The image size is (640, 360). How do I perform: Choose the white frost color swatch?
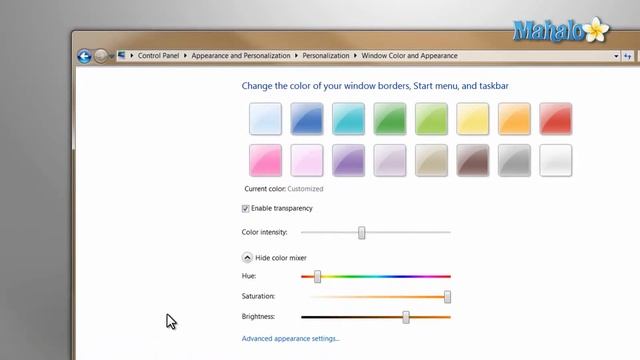point(556,160)
